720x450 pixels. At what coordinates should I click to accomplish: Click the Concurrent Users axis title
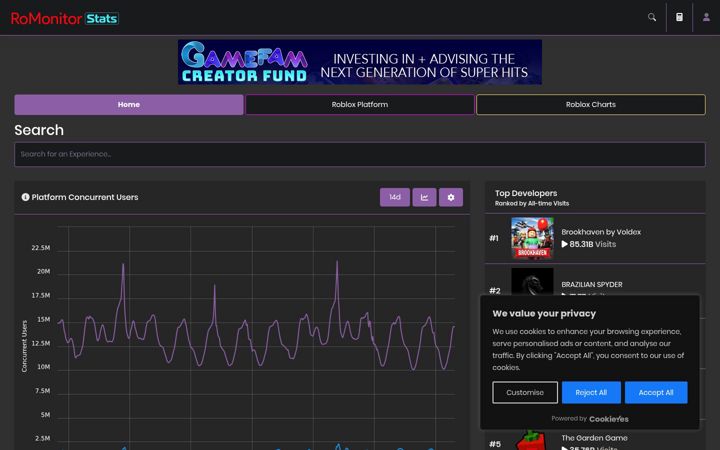(24, 346)
